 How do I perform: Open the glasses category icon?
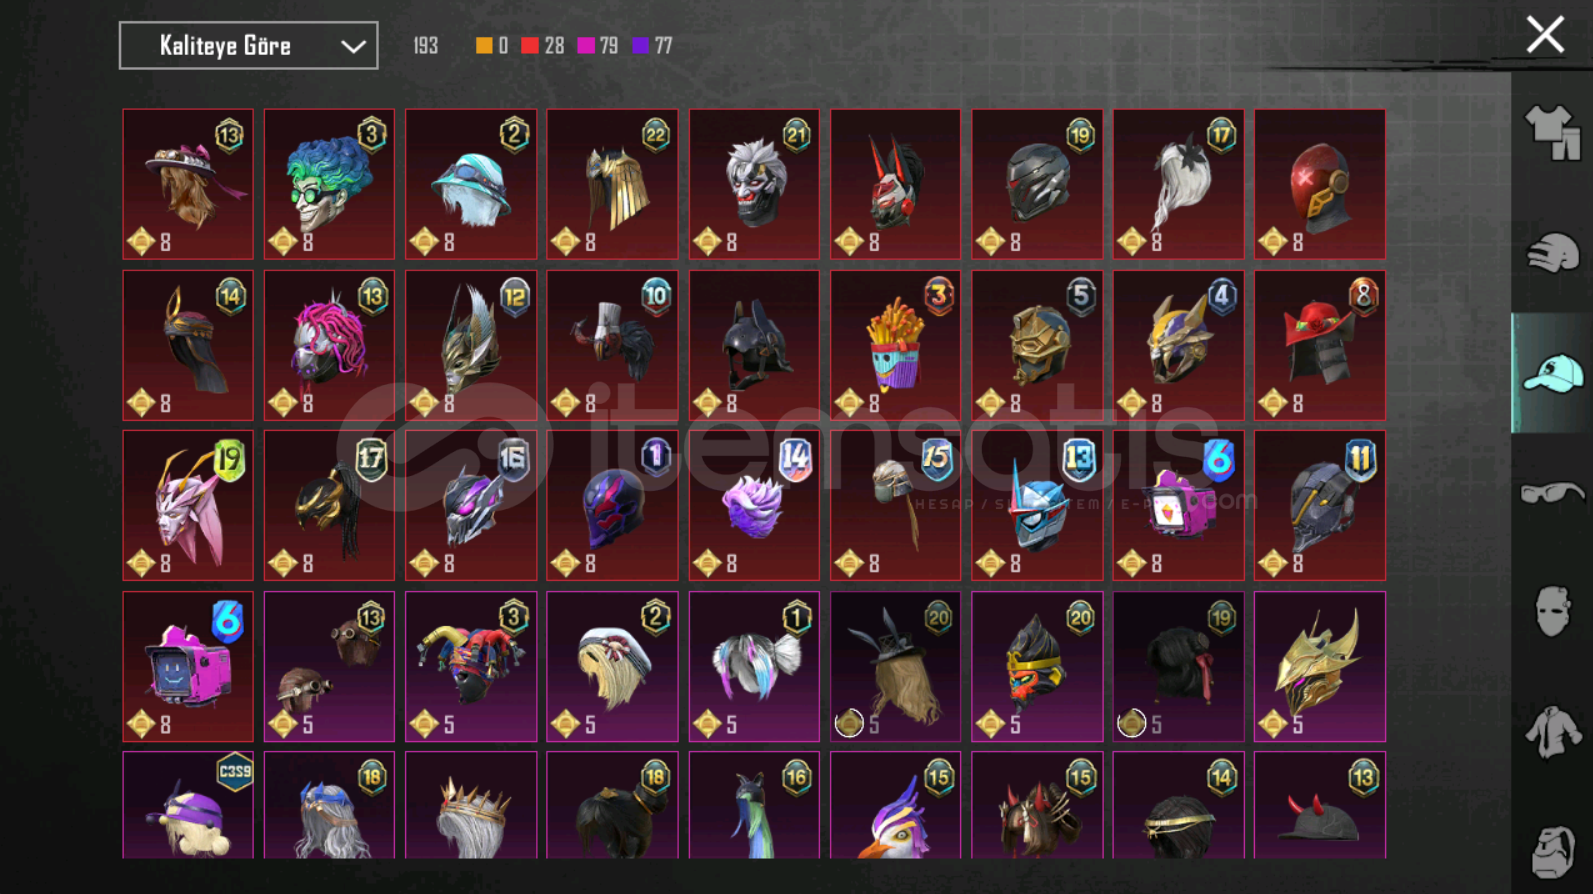click(1552, 492)
